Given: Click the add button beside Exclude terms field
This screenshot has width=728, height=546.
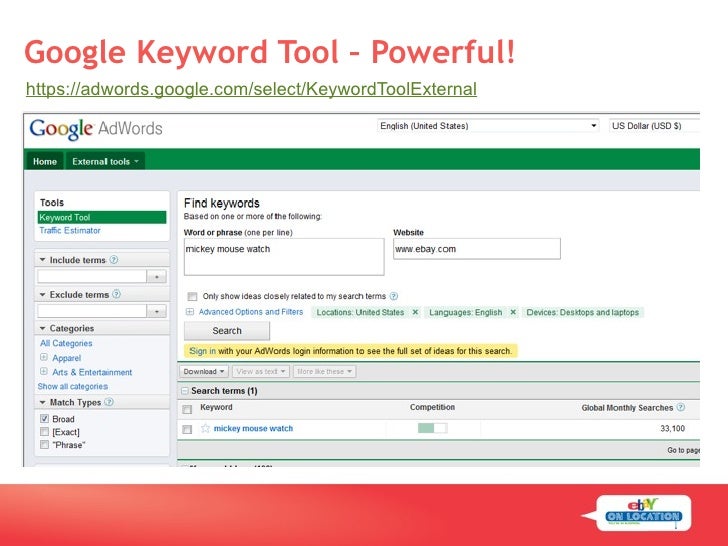Looking at the screenshot, I should pos(156,311).
